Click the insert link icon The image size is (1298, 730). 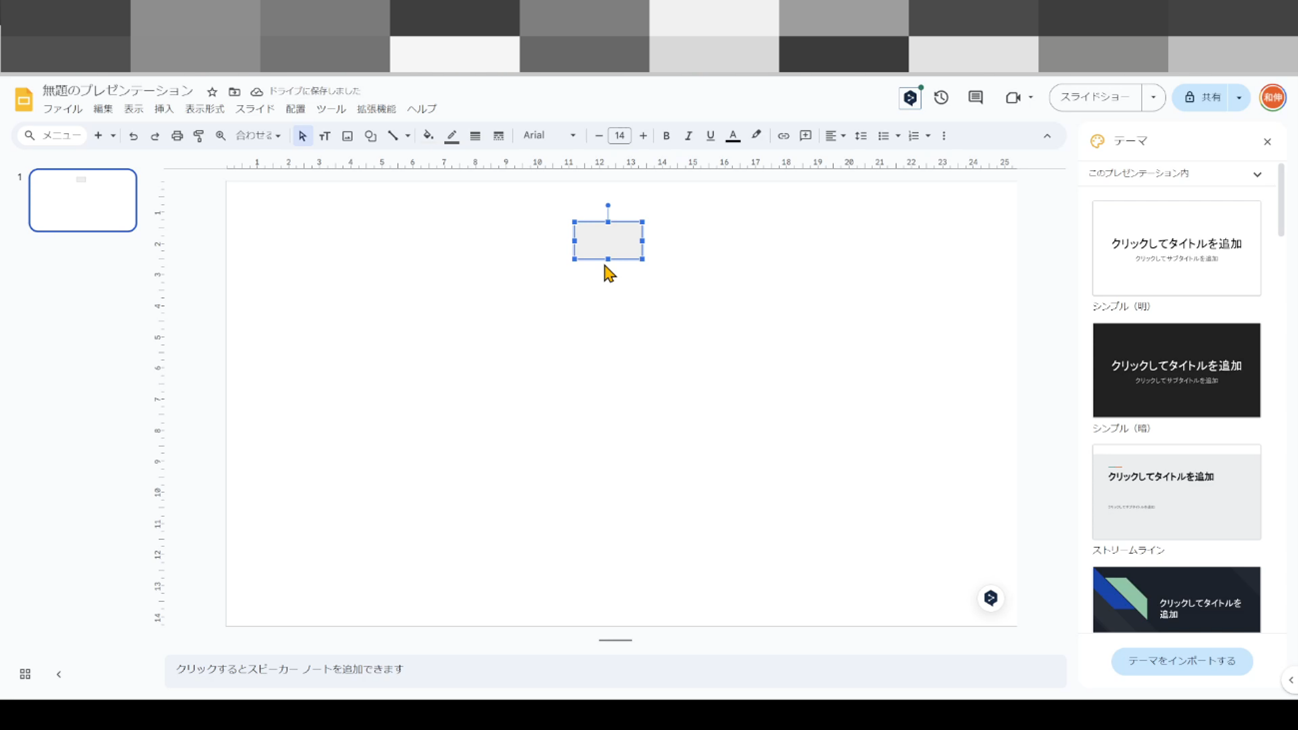click(783, 136)
